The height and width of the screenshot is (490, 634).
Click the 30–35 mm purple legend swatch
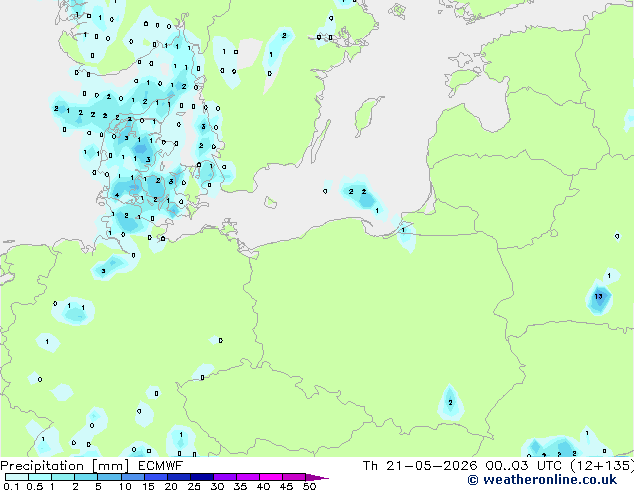[224, 477]
